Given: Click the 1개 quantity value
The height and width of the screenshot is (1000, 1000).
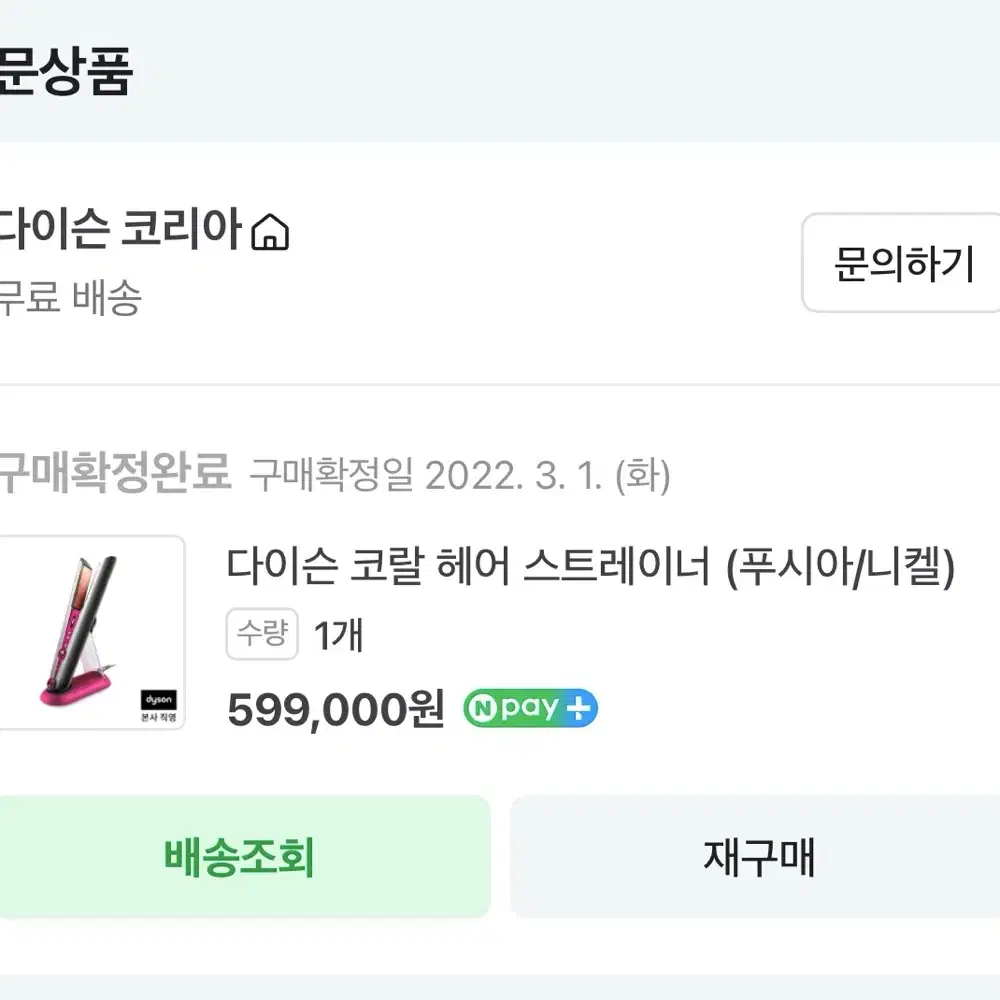Looking at the screenshot, I should pyautogui.click(x=339, y=635).
